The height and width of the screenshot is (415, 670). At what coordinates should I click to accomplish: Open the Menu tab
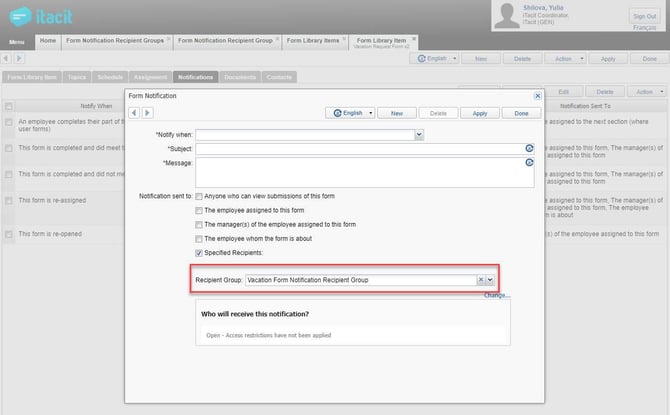click(x=17, y=42)
